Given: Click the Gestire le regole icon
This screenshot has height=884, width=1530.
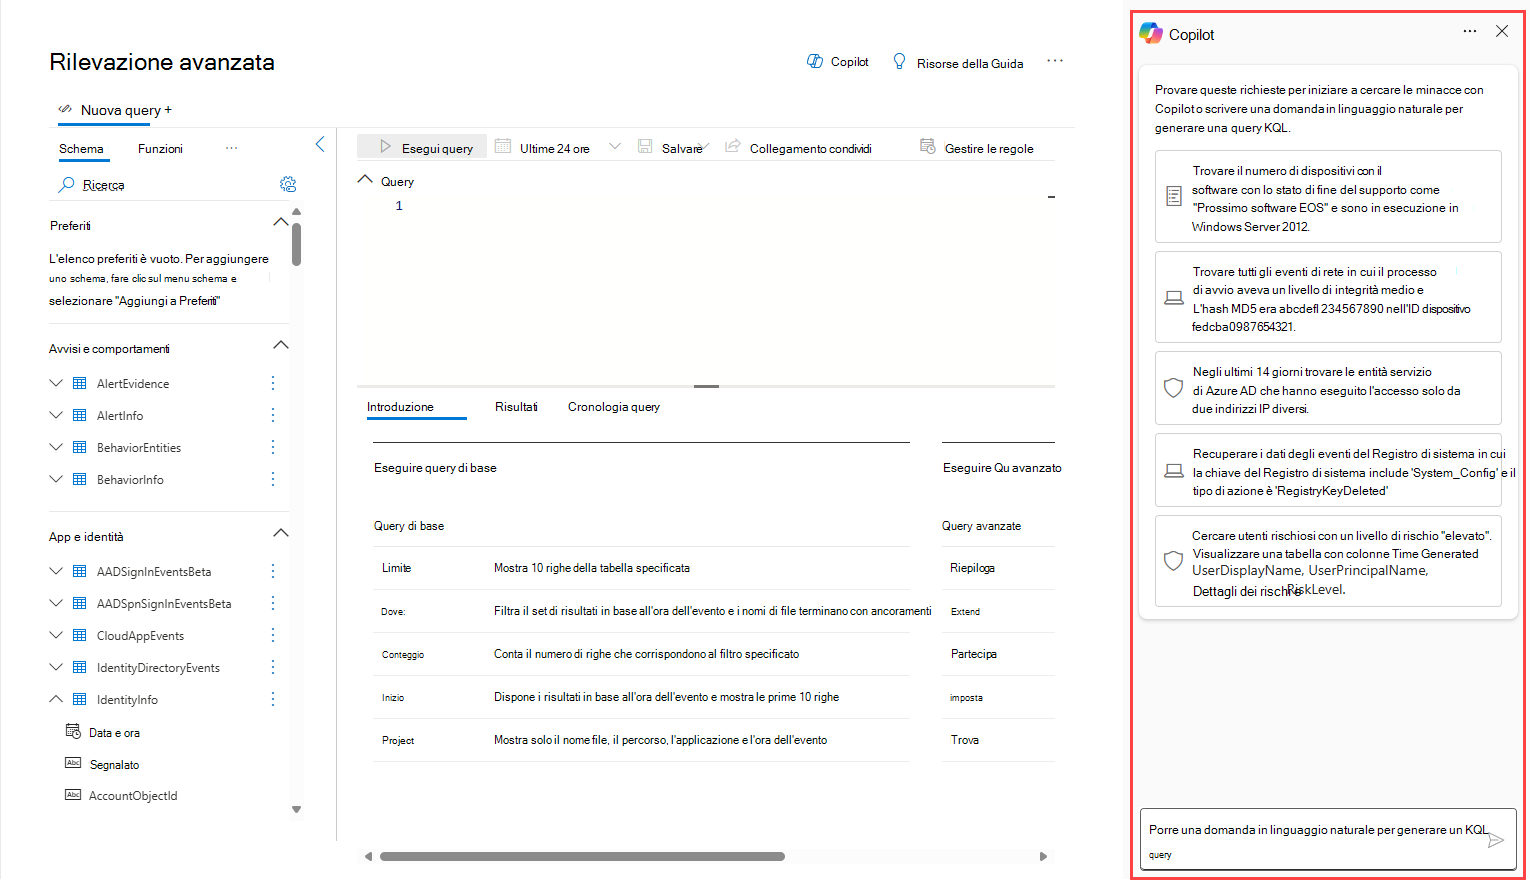Looking at the screenshot, I should (x=927, y=146).
